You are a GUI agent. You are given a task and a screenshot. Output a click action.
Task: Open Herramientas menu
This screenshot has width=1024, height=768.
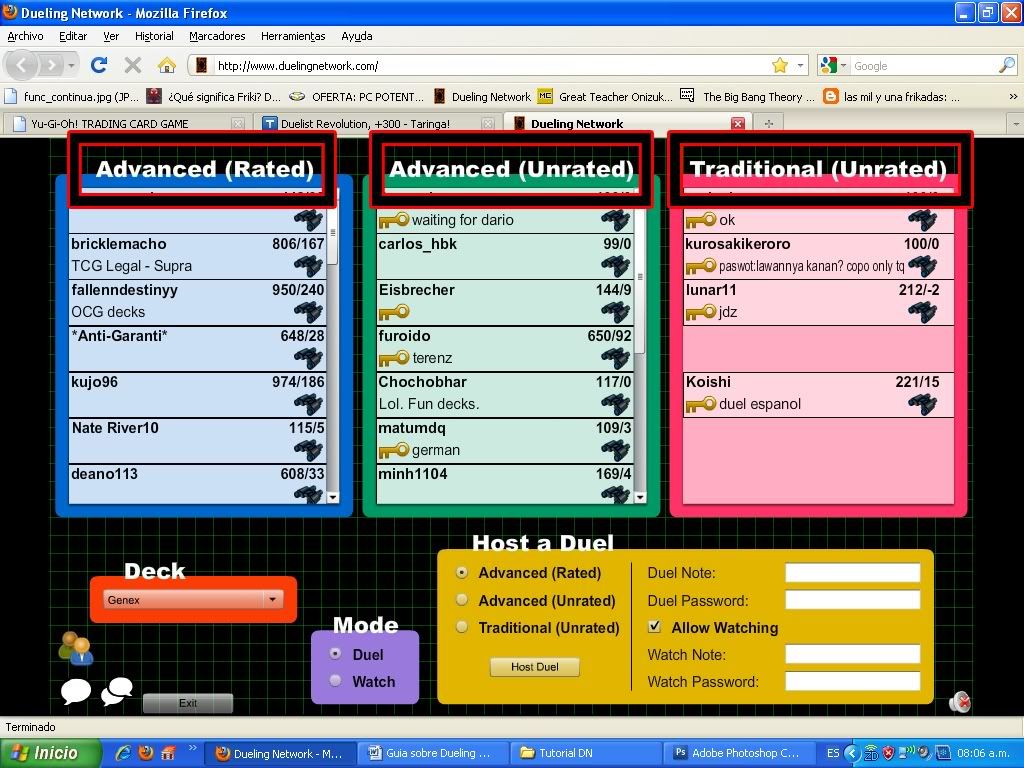click(x=293, y=37)
